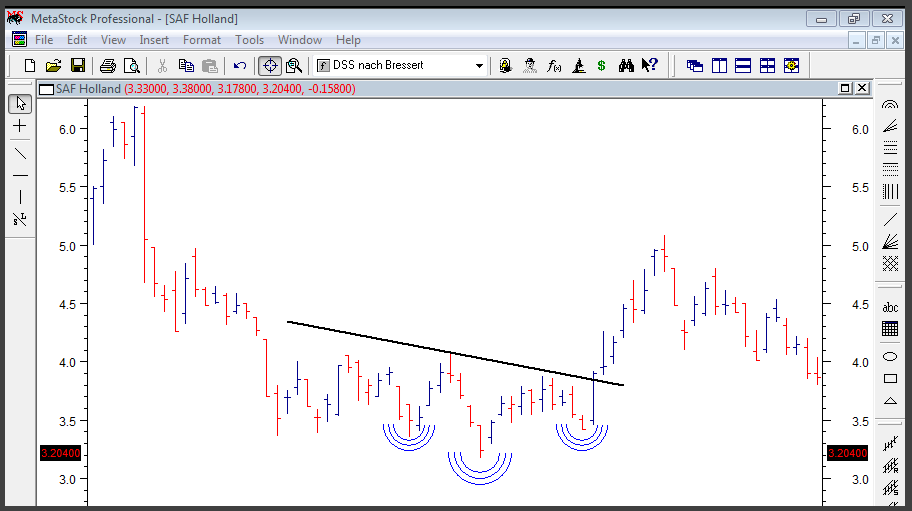This screenshot has height=511, width=912.
Task: Stack windows horizontally icon
Action: pos(743,66)
